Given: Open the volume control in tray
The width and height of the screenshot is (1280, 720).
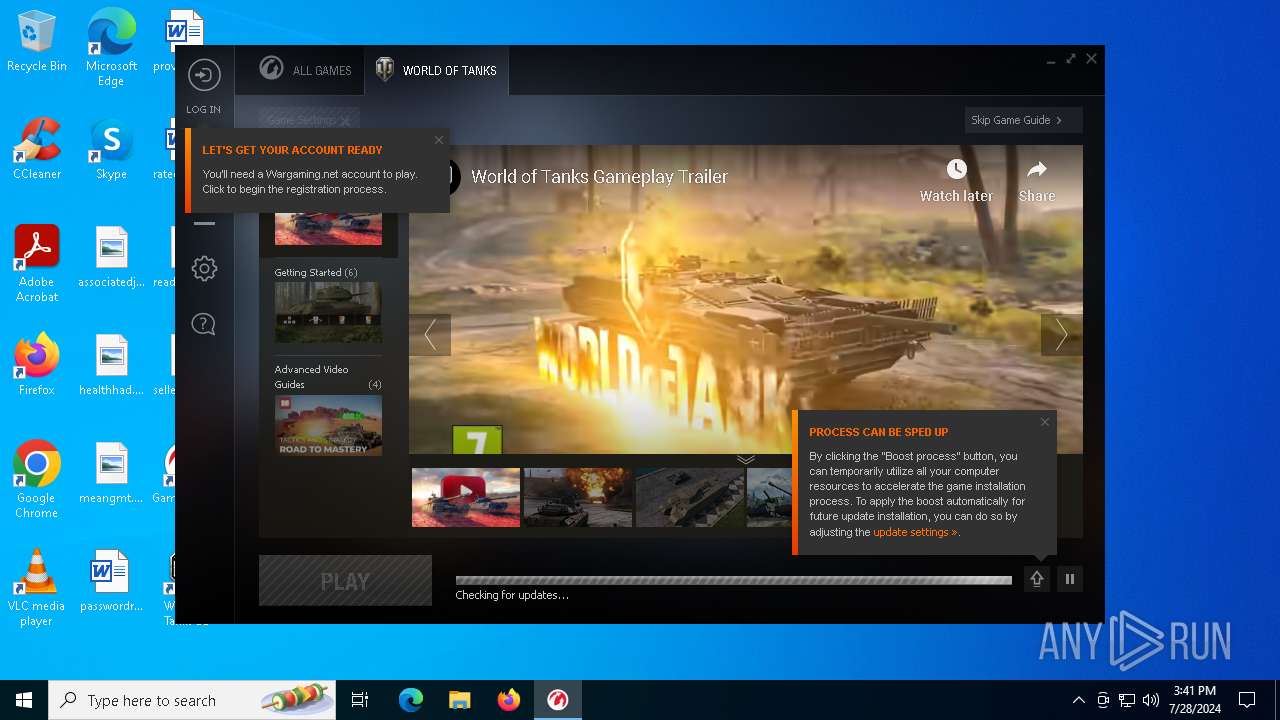Looking at the screenshot, I should click(1151, 700).
